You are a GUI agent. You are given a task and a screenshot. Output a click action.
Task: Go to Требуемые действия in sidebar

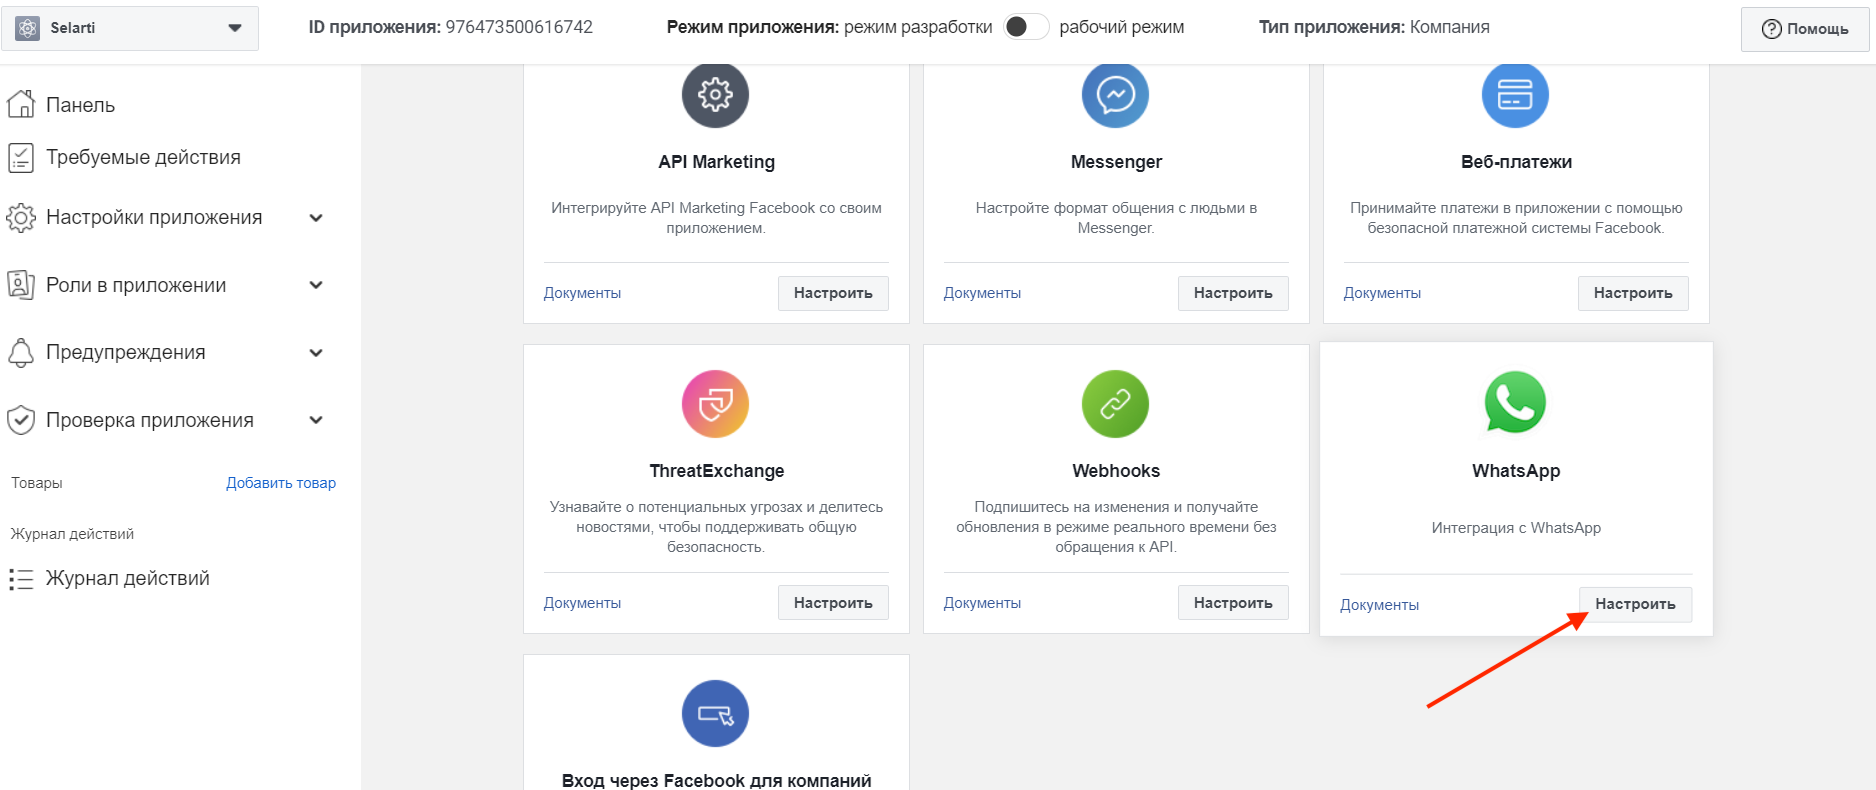tap(143, 157)
